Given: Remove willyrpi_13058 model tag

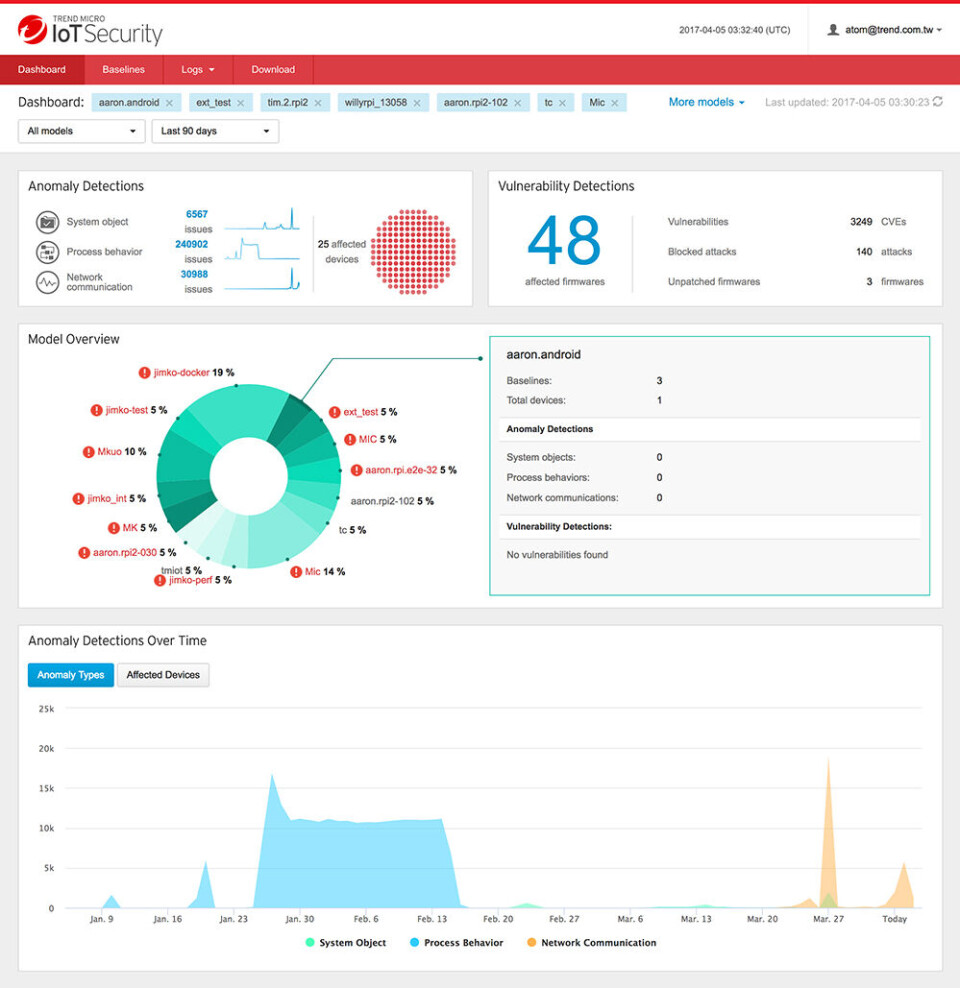Looking at the screenshot, I should coord(417,103).
